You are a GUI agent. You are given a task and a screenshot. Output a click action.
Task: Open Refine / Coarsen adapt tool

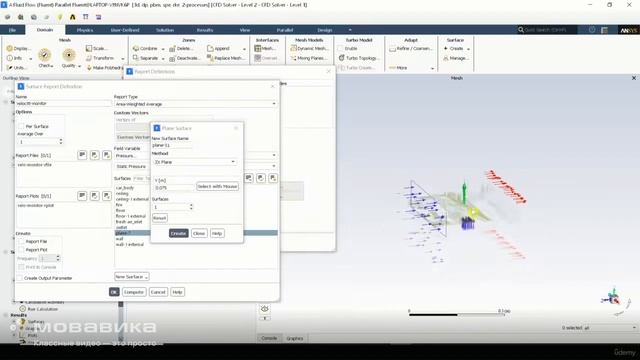(x=411, y=49)
